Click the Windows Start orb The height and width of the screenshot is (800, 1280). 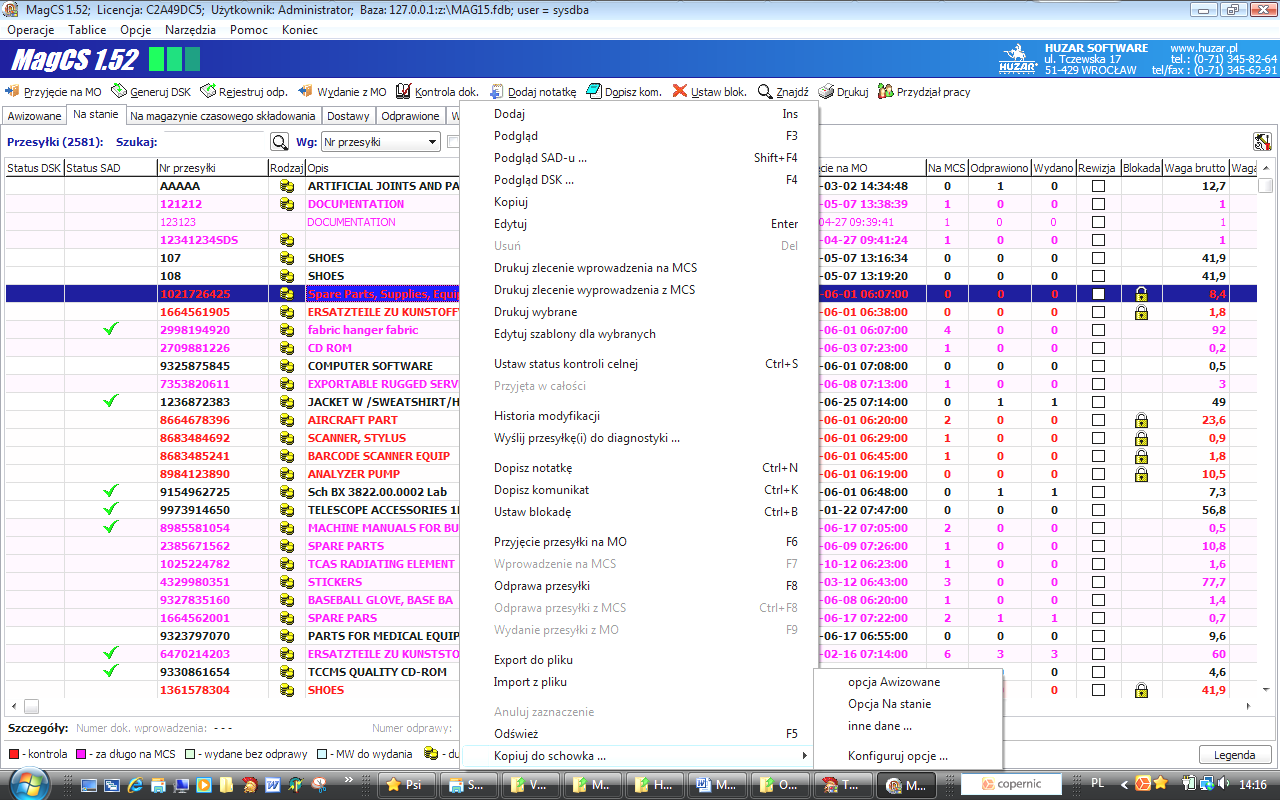point(28,783)
